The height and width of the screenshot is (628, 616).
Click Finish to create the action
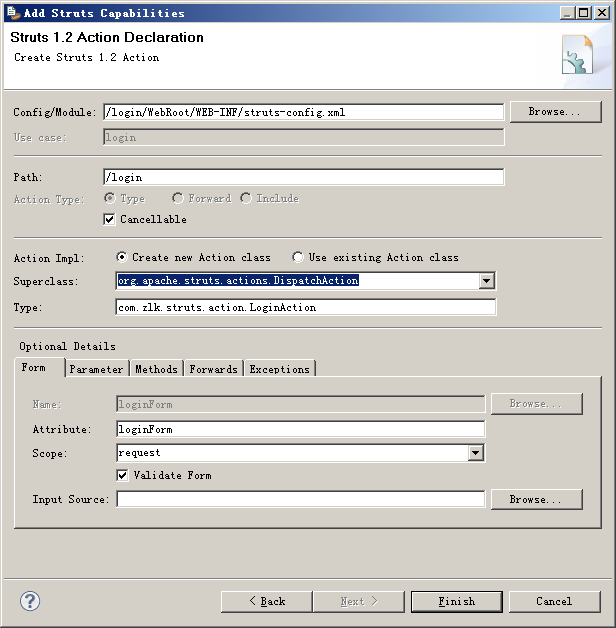[x=457, y=602]
